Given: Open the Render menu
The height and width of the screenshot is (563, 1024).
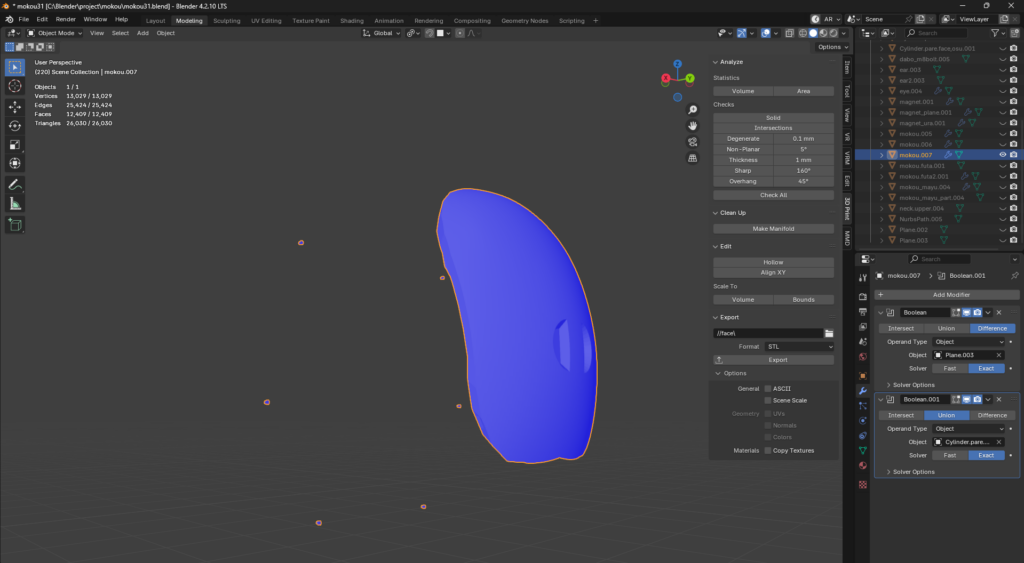Looking at the screenshot, I should pos(66,19).
